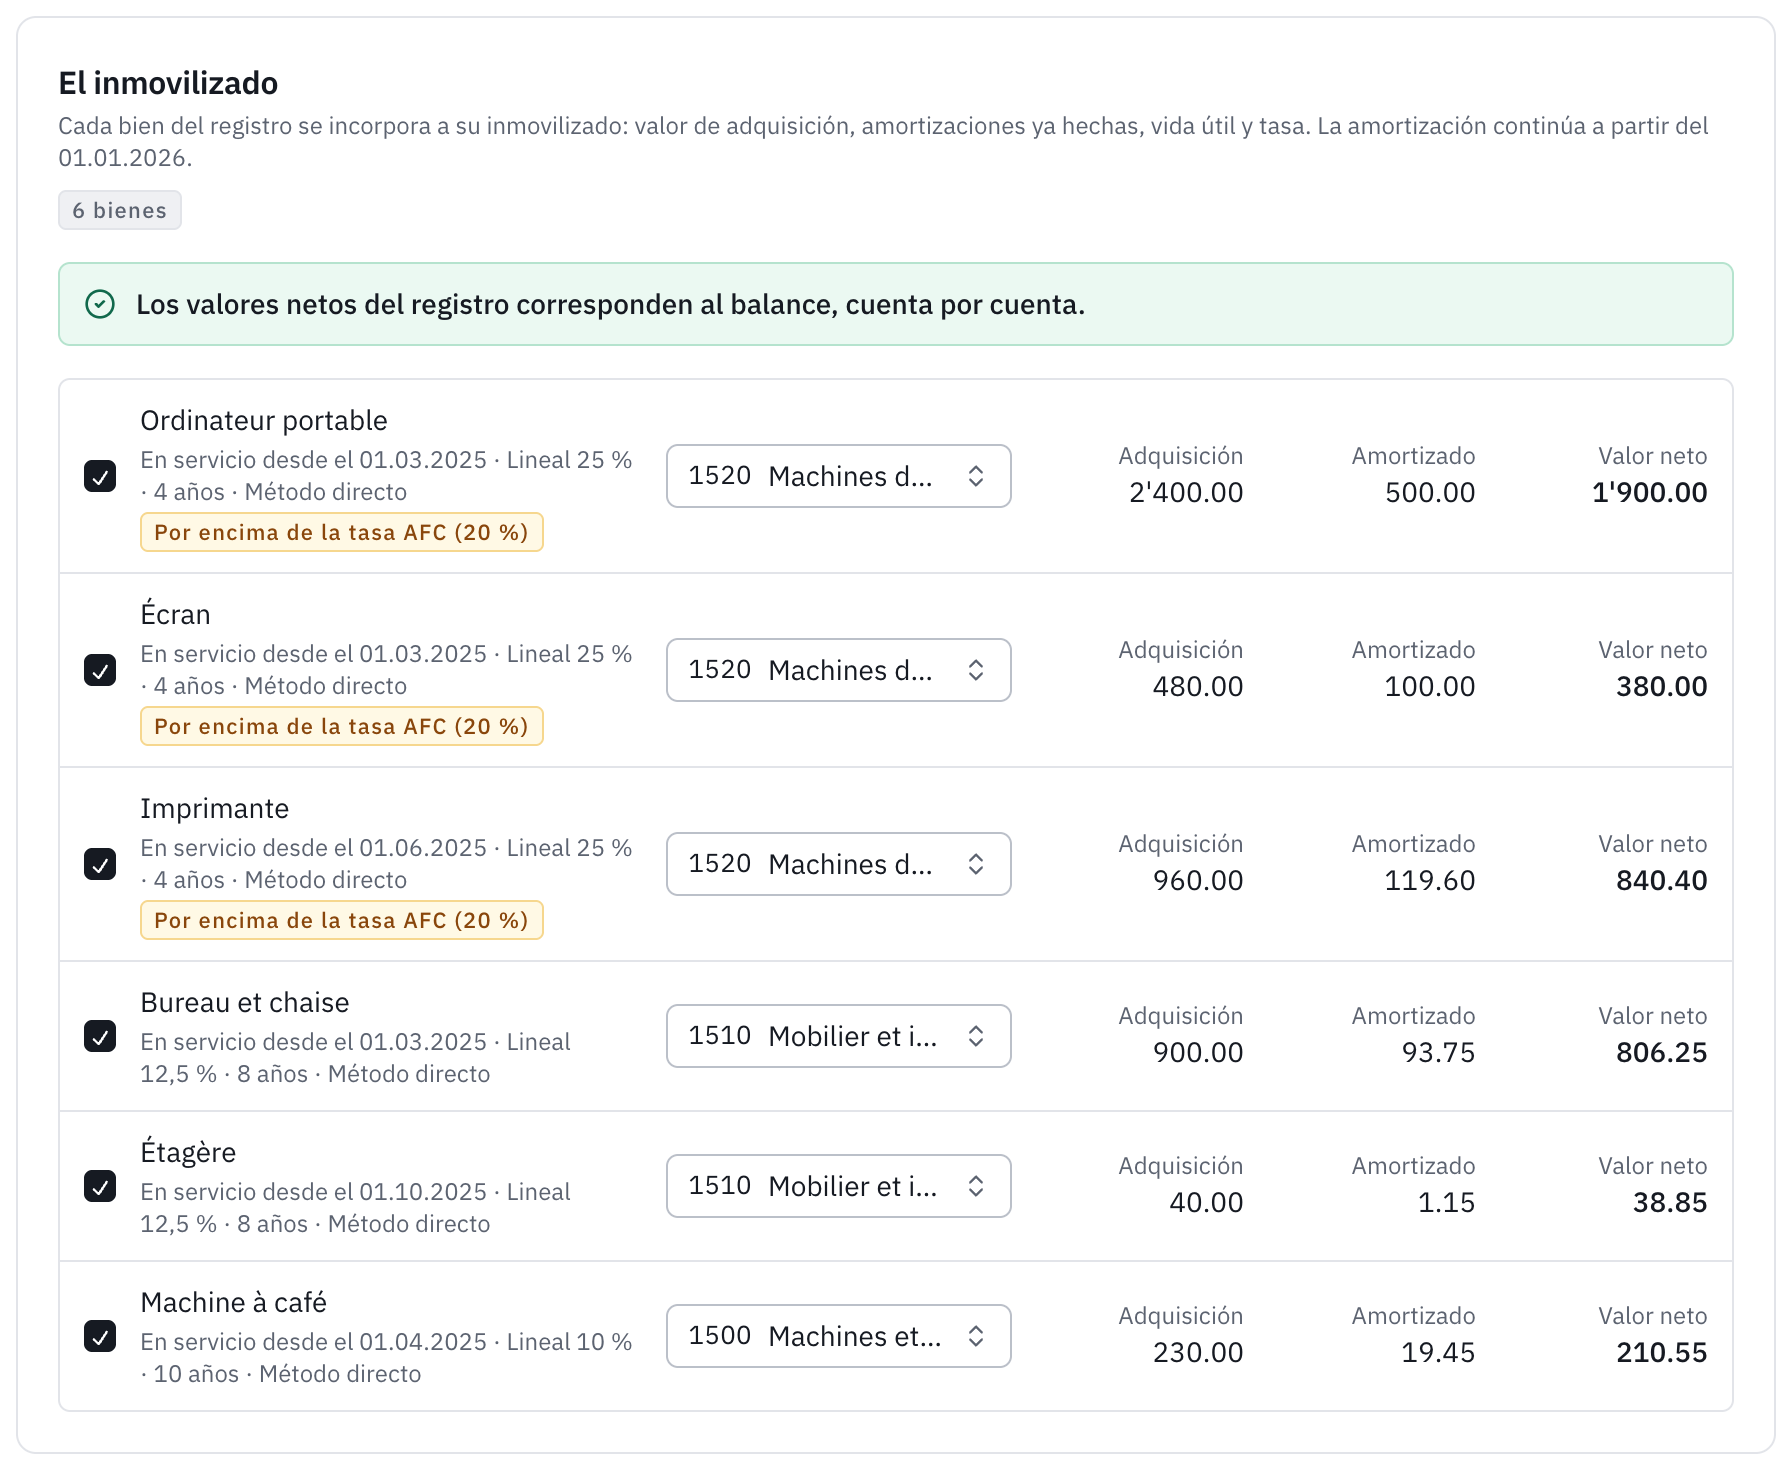Uncheck the Étagère checkbox
The height and width of the screenshot is (1470, 1792).
pos(100,1186)
